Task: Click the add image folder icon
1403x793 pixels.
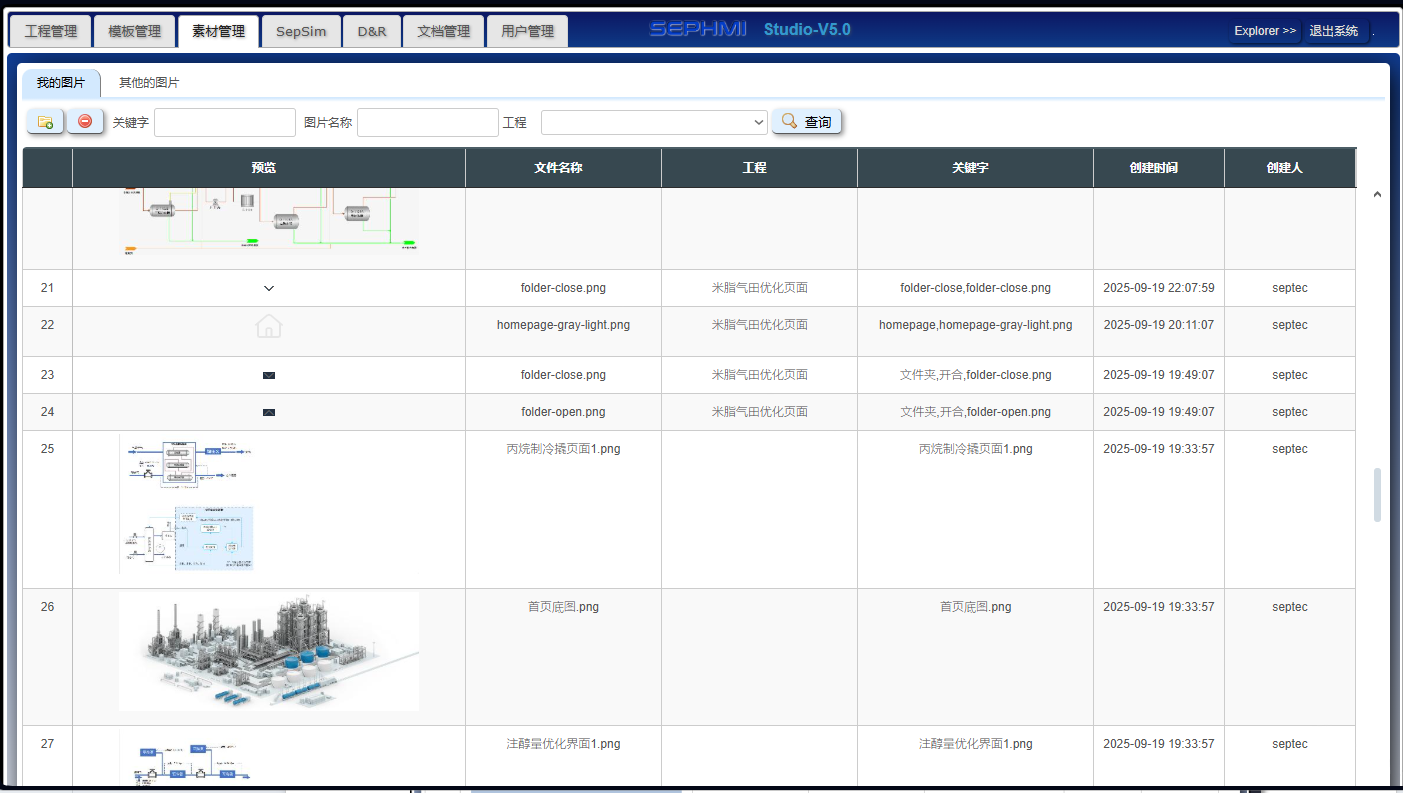Action: [x=45, y=122]
